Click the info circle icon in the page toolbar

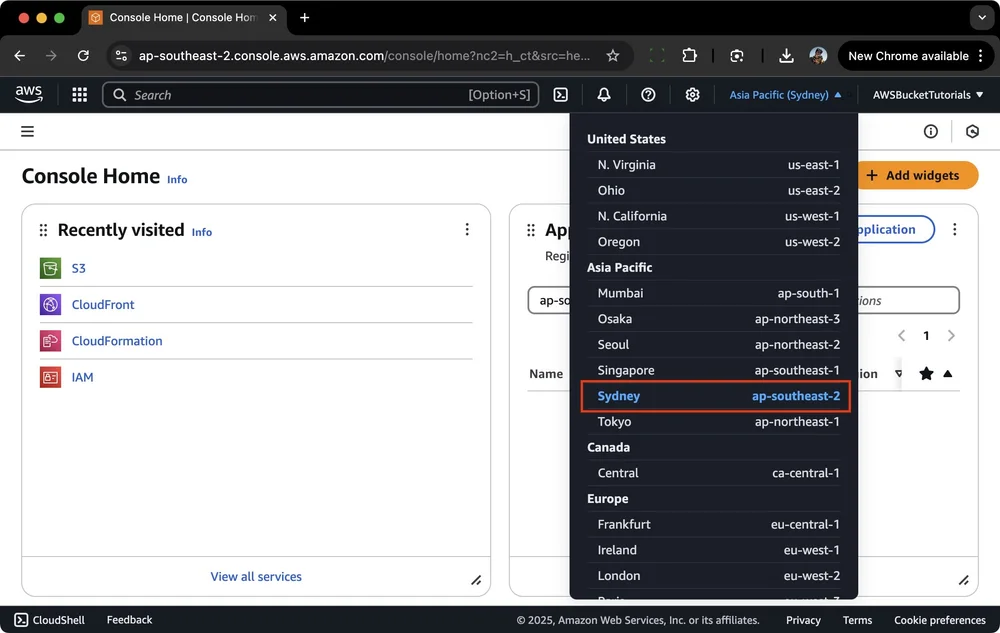tap(930, 131)
